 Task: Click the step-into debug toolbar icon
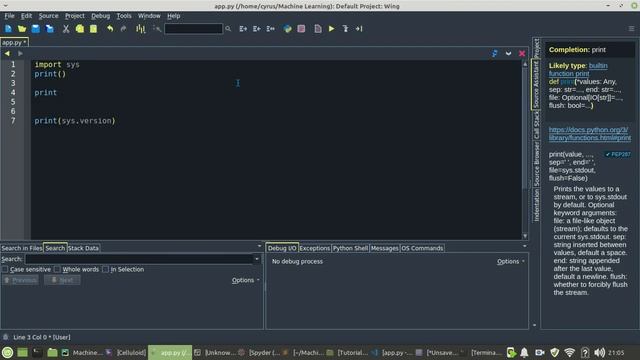tap(345, 29)
